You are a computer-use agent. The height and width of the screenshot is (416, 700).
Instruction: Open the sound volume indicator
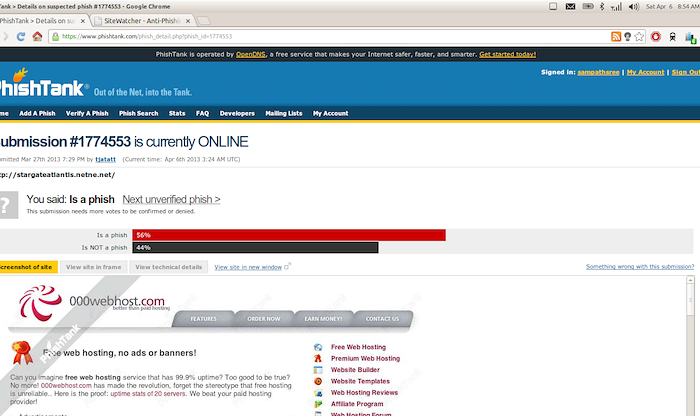(633, 6)
